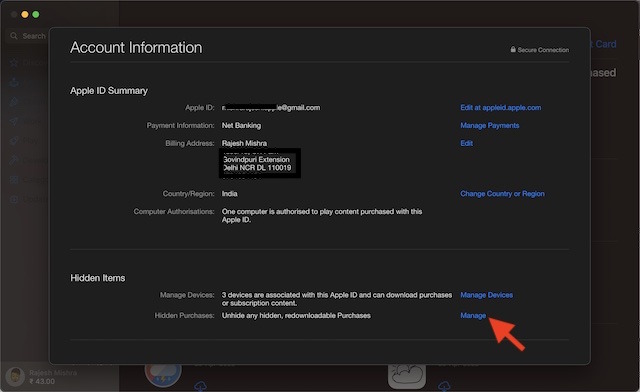Click the Country/Region label
640x392 pixels.
click(x=188, y=194)
